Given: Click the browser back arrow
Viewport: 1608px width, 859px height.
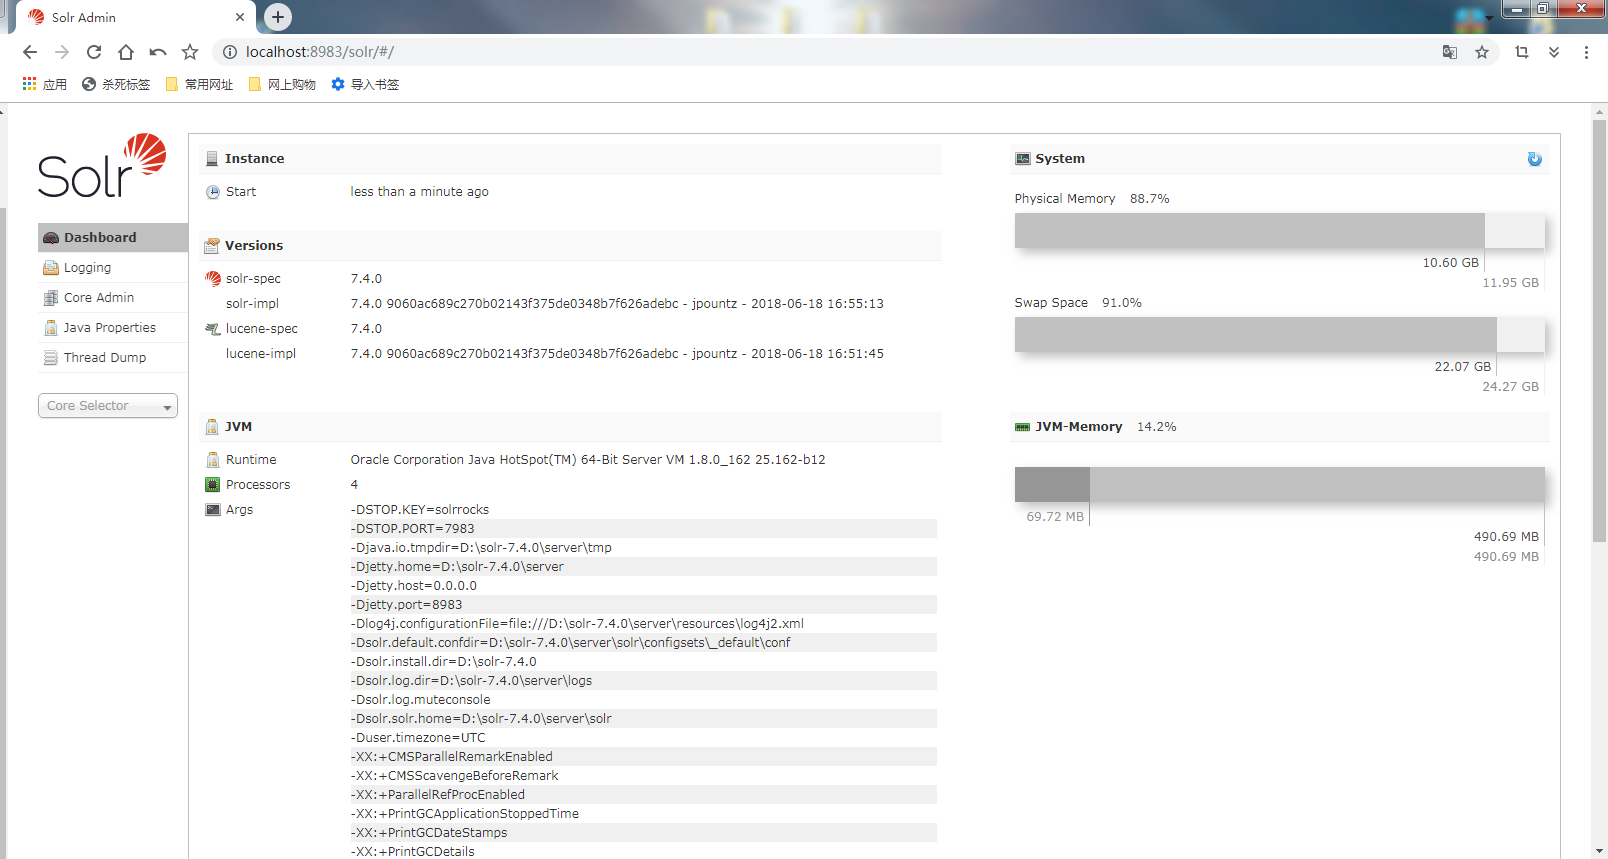Looking at the screenshot, I should [x=30, y=52].
